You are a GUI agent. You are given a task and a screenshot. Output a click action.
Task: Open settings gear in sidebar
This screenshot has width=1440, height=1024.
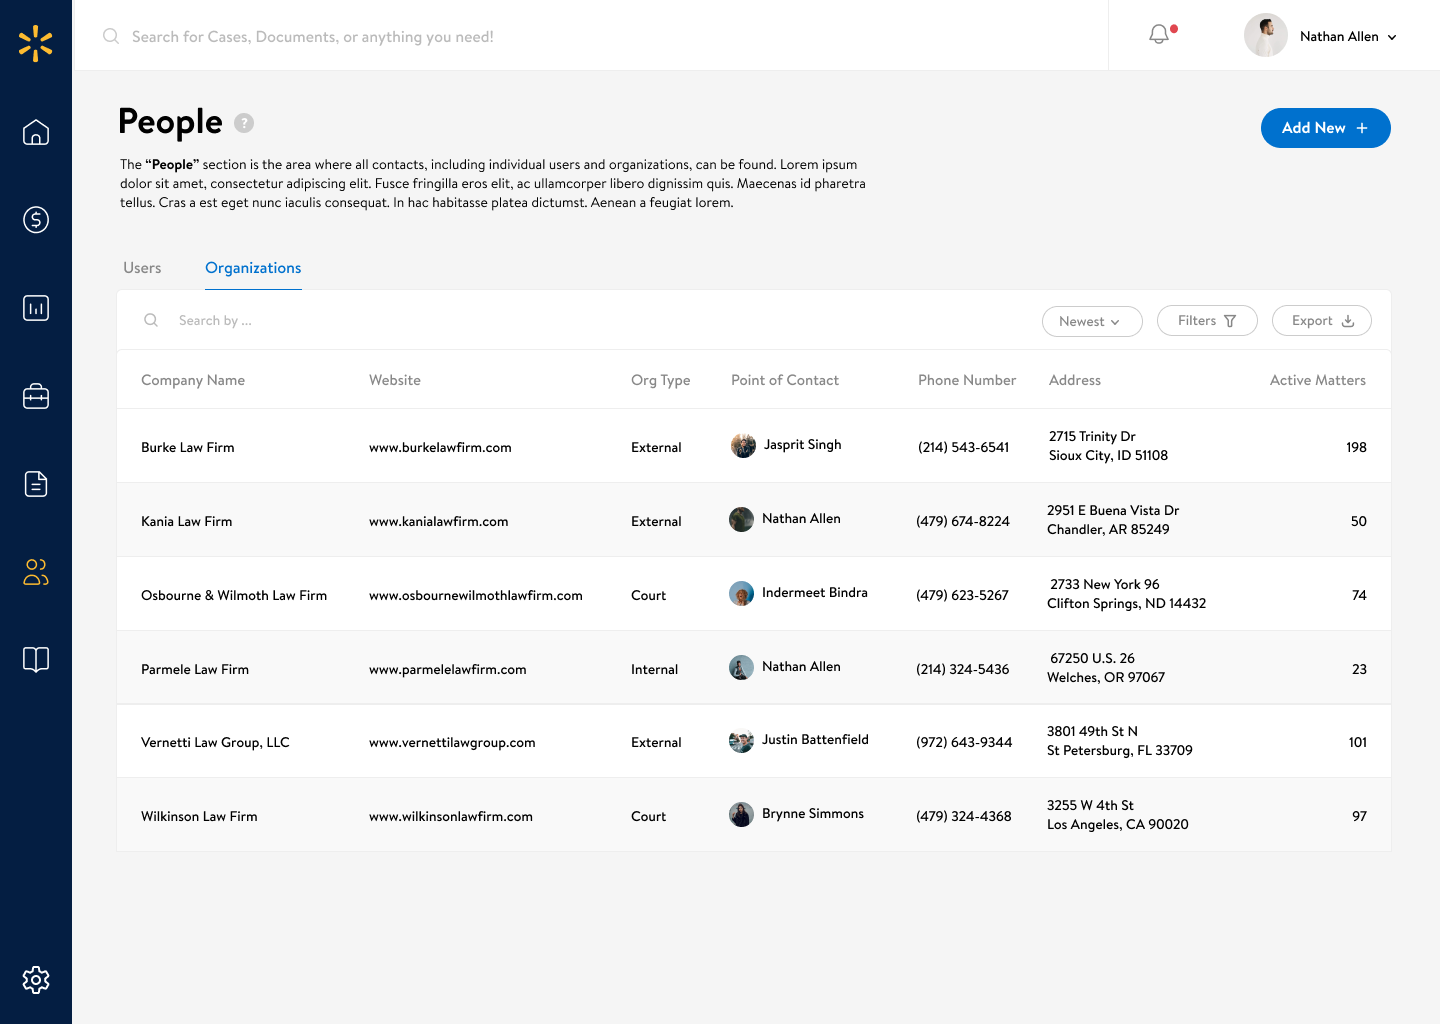tap(36, 980)
